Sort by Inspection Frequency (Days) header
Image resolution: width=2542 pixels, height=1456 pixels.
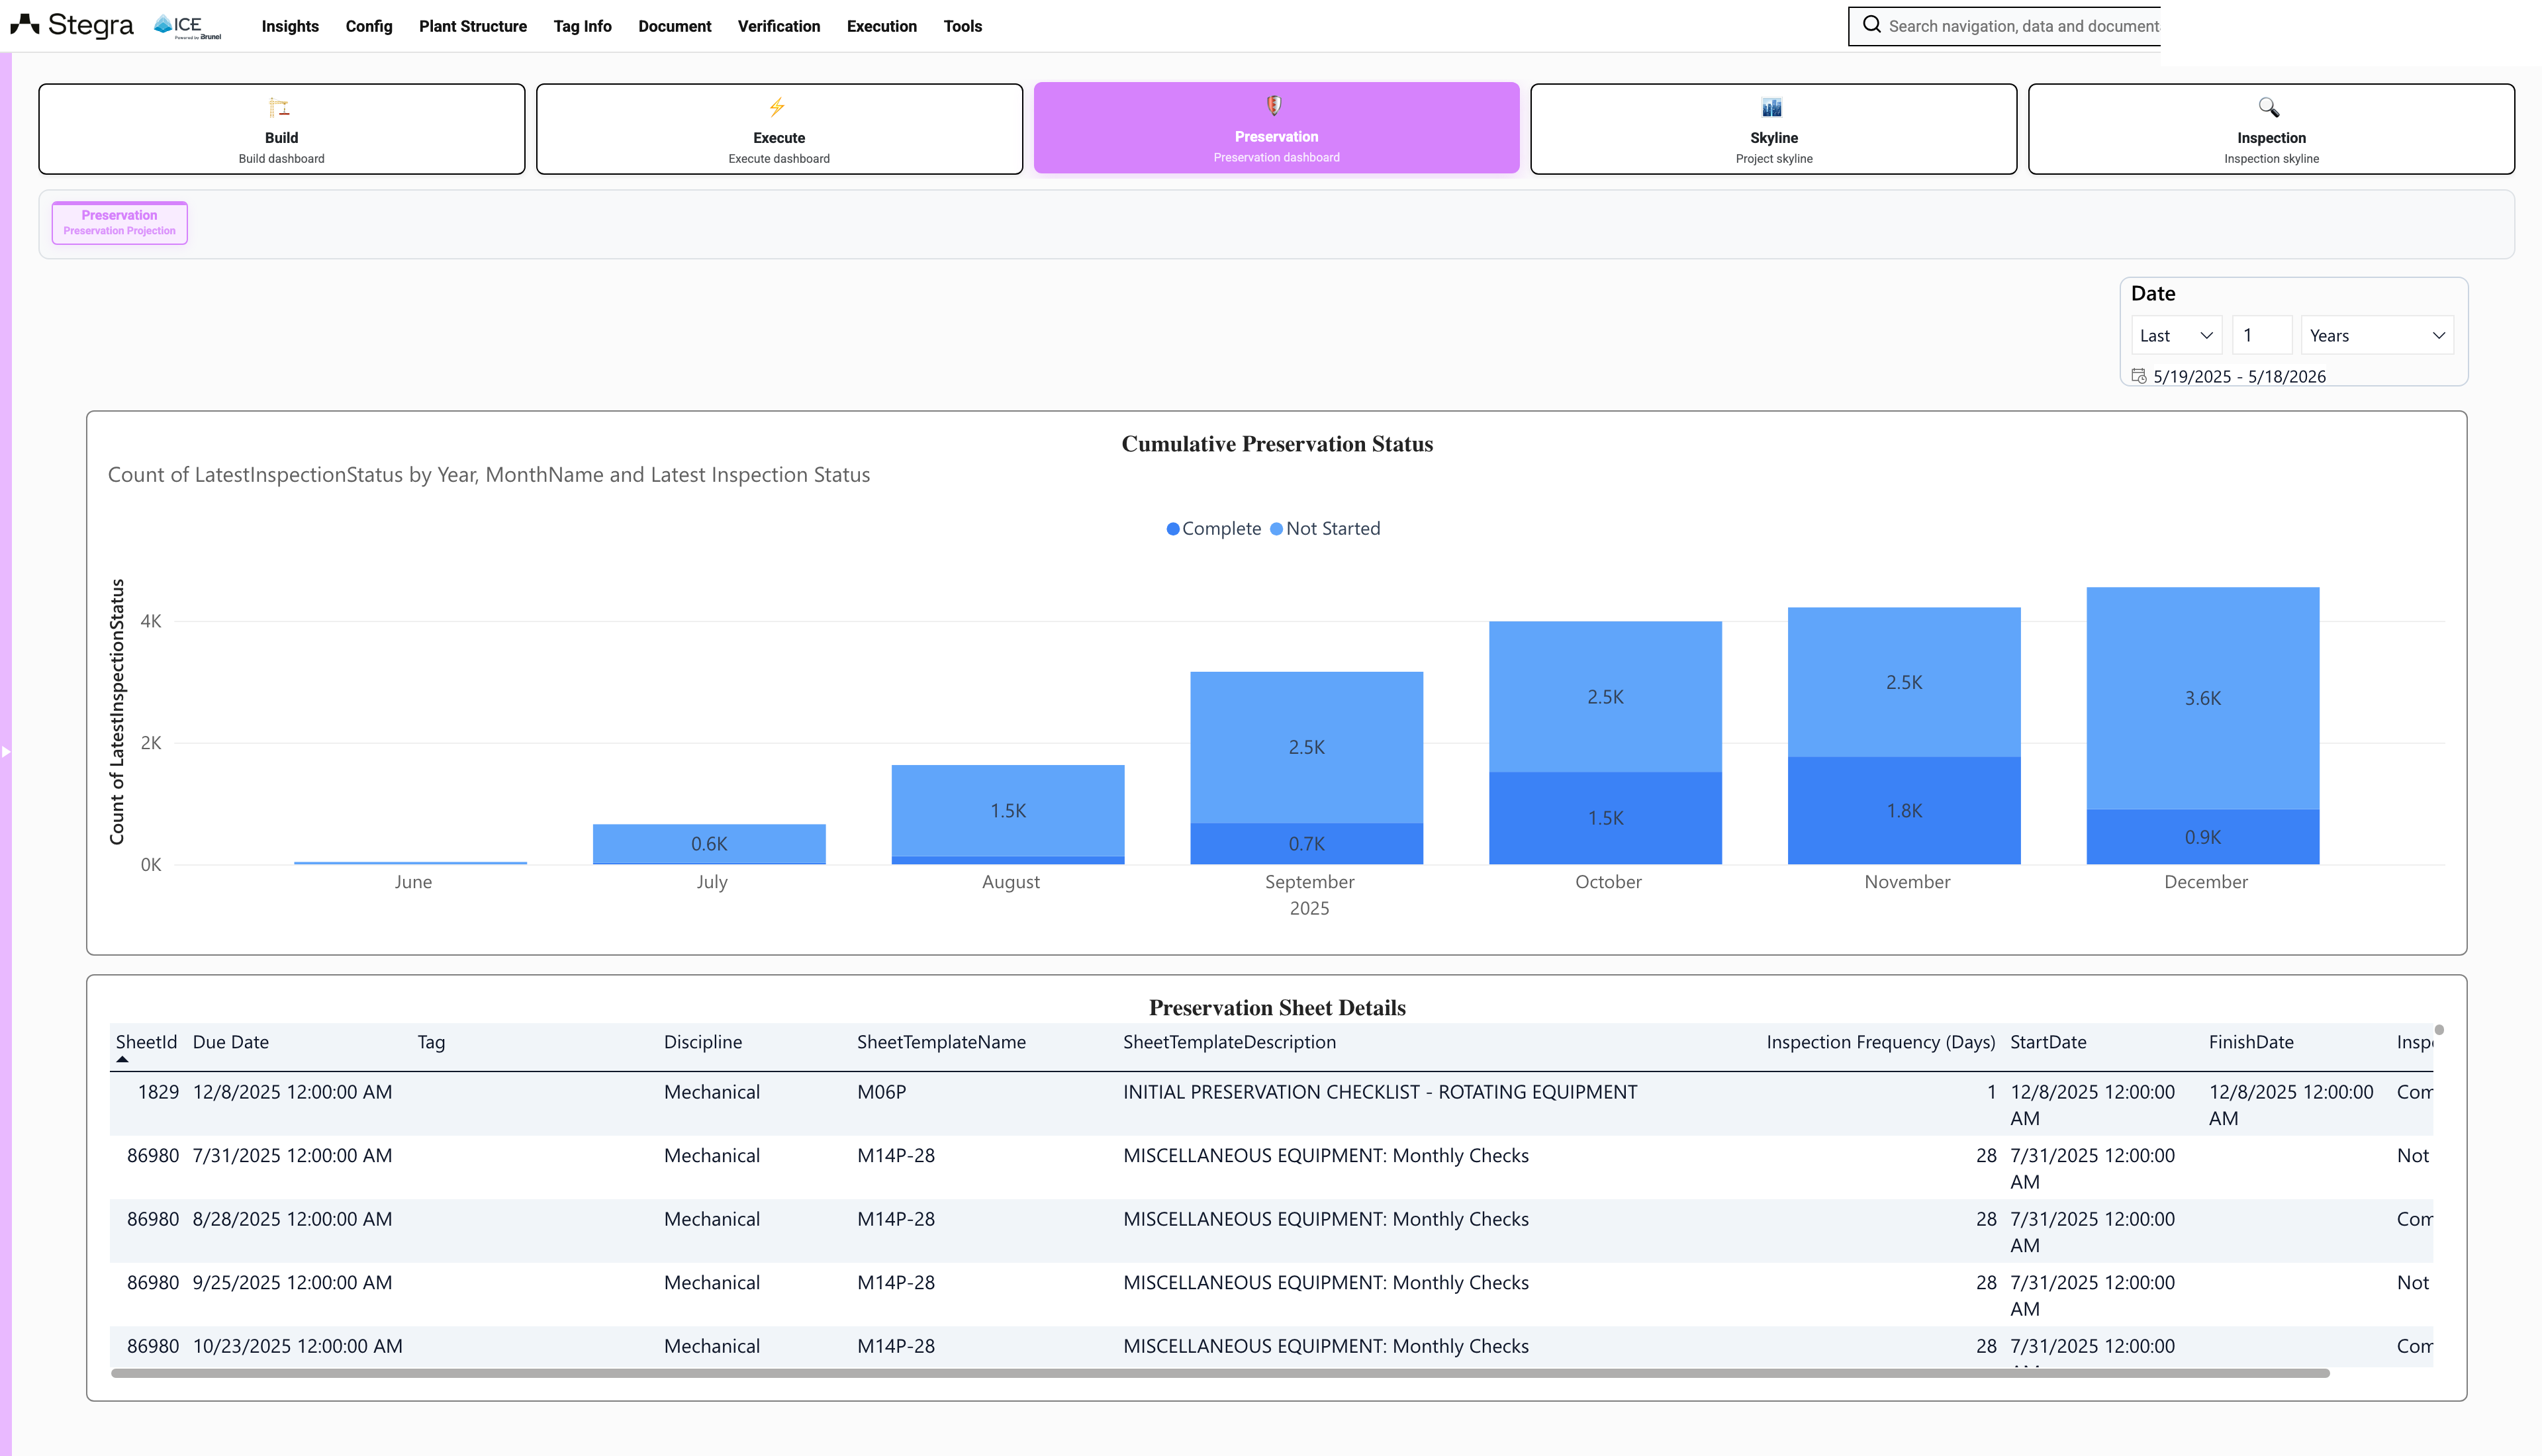1881,1042
